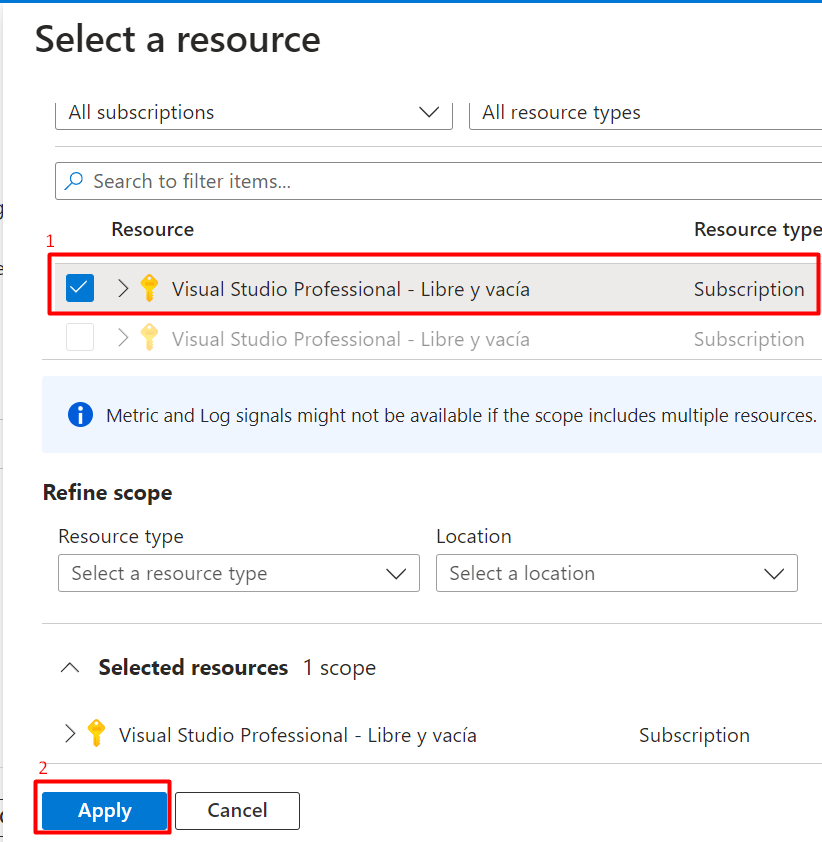Expand the checked subscription row with its chevron
Screen dimensions: 822x842
point(123,288)
